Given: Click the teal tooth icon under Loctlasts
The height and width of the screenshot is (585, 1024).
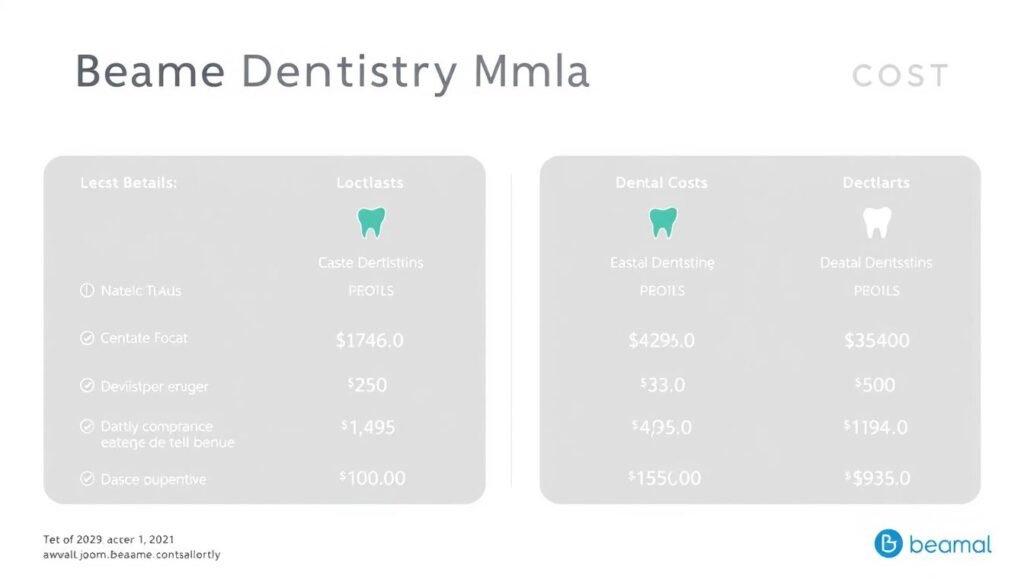Looking at the screenshot, I should [x=370, y=222].
